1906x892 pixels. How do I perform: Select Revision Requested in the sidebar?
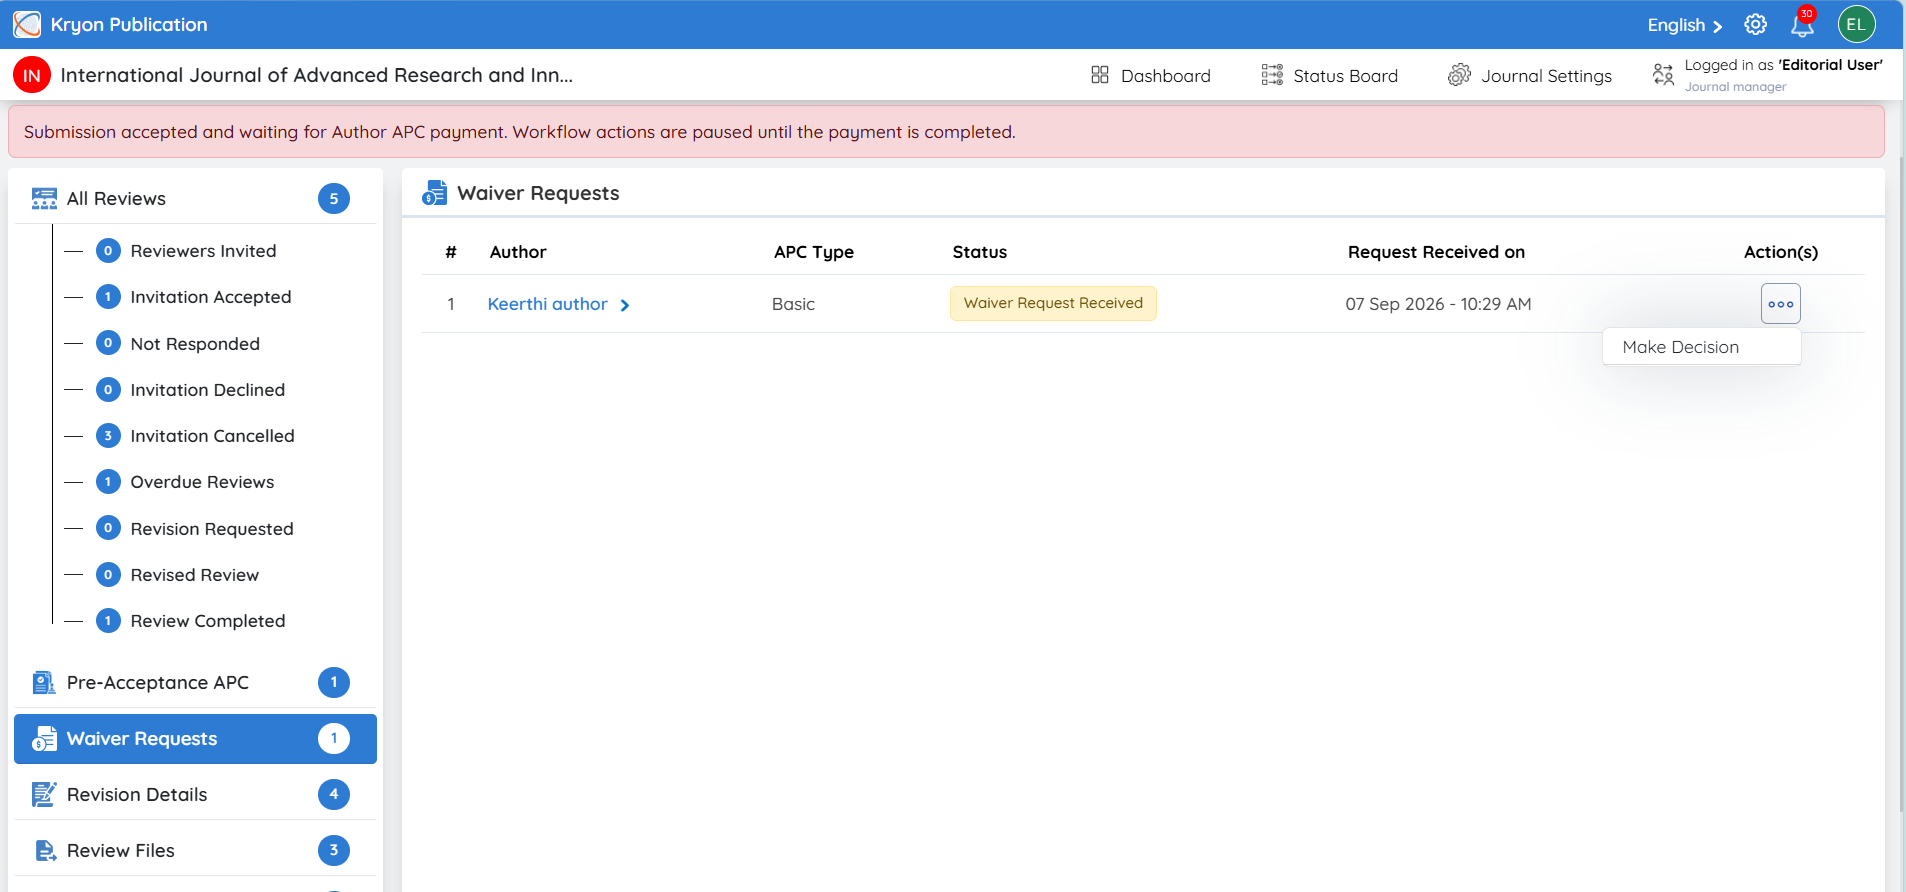tap(212, 529)
